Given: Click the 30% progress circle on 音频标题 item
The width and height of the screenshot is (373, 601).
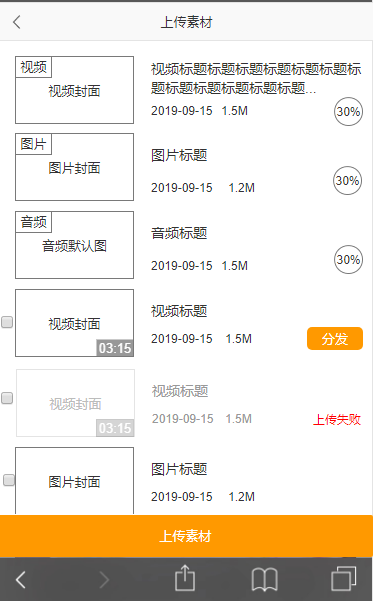Looking at the screenshot, I should click(x=348, y=259).
